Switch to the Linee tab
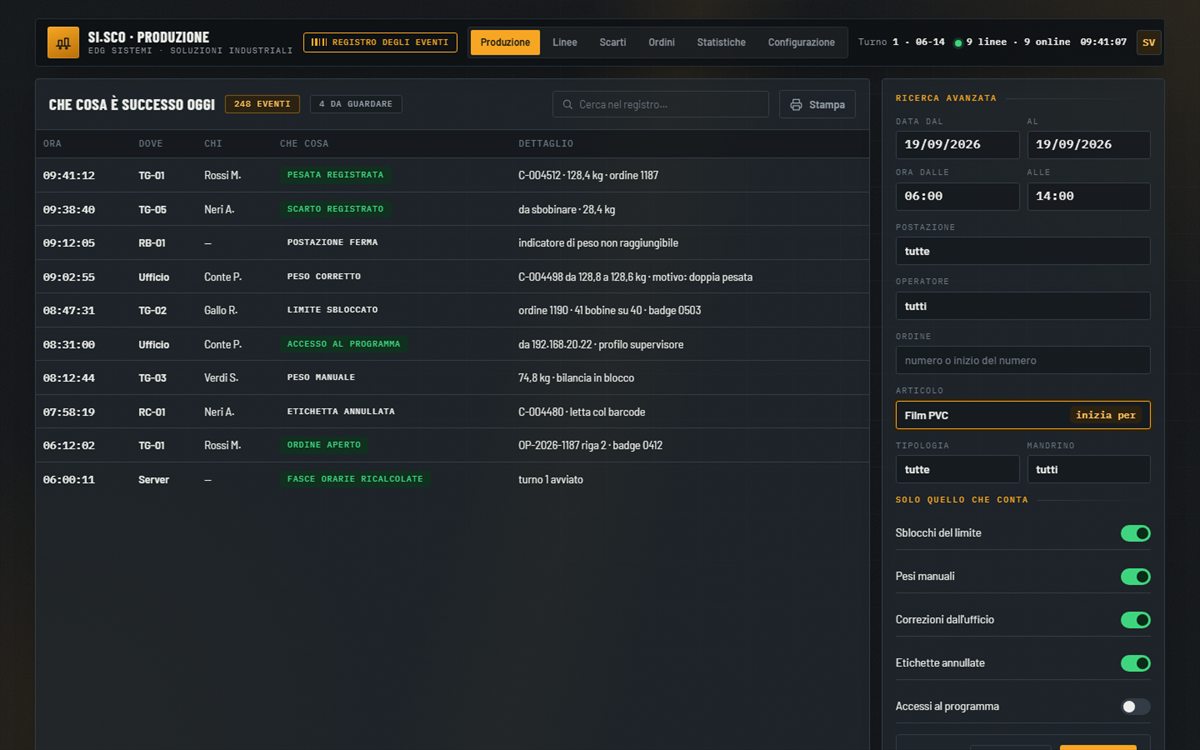Image resolution: width=1200 pixels, height=750 pixels. [565, 43]
